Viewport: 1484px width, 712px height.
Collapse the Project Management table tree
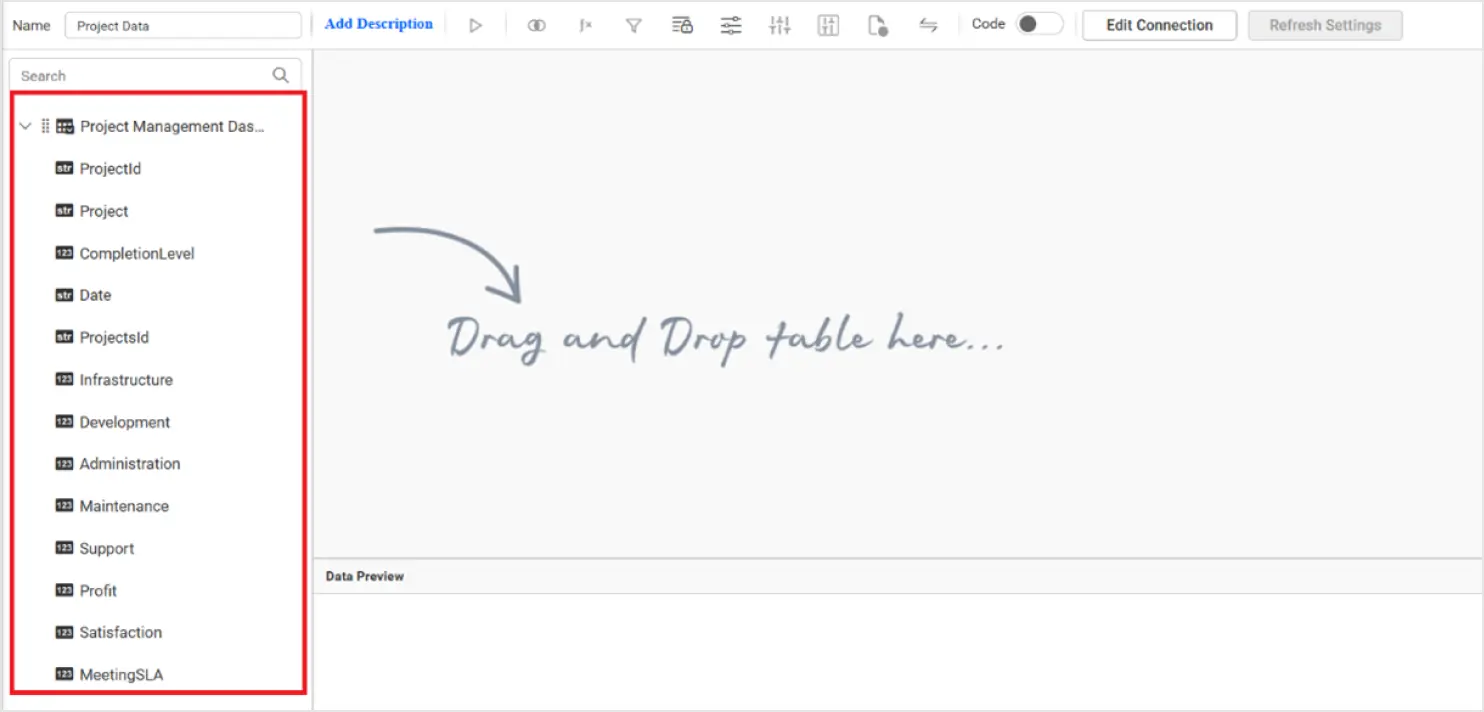[x=24, y=126]
